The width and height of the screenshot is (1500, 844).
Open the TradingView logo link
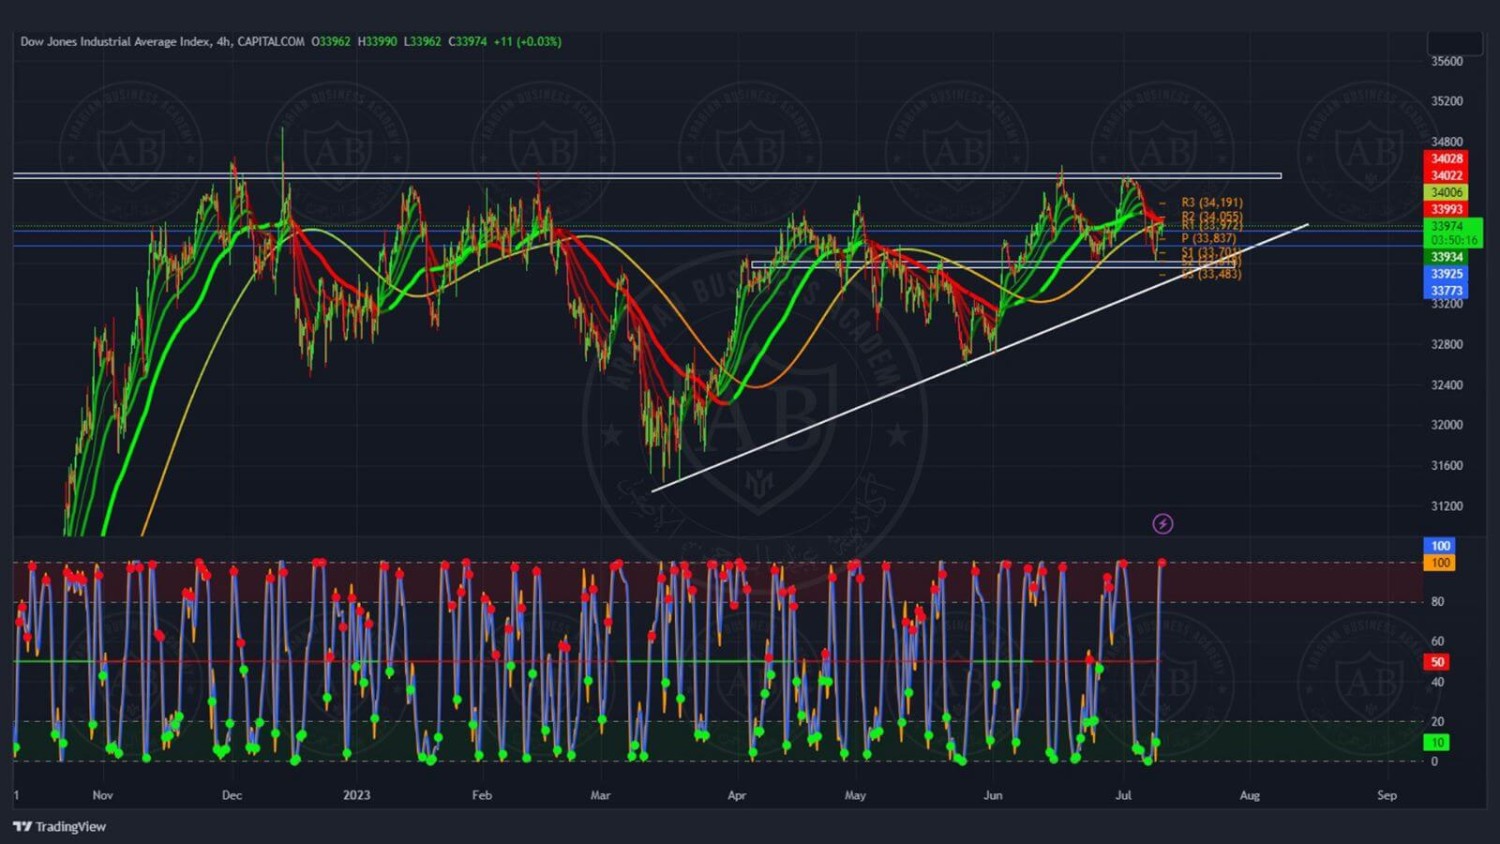(x=59, y=826)
